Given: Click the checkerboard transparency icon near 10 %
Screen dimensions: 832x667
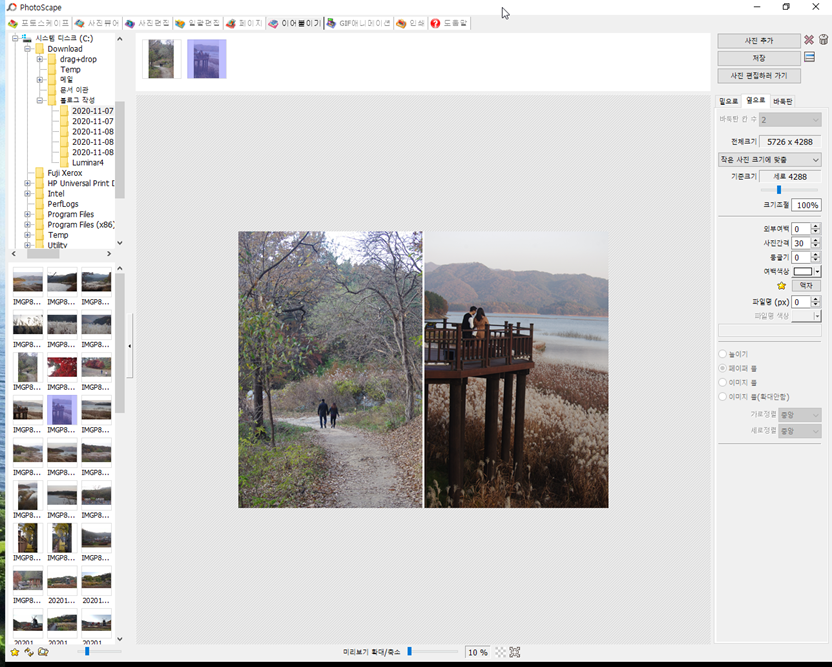Looking at the screenshot, I should click(500, 652).
